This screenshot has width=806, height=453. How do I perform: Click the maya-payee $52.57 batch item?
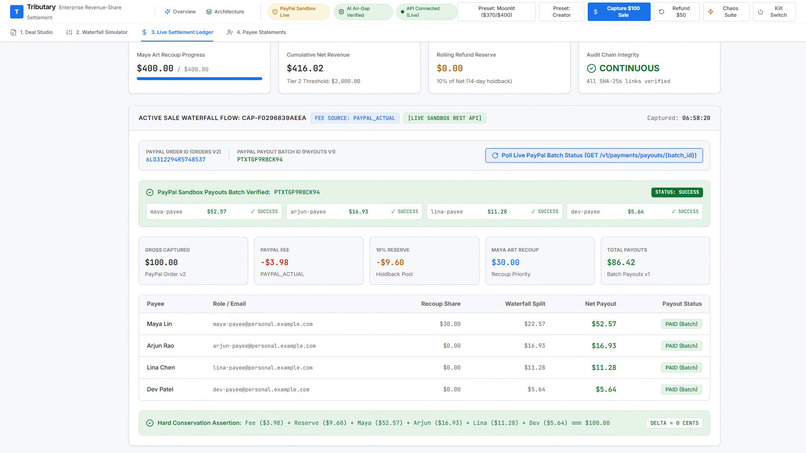click(x=214, y=211)
